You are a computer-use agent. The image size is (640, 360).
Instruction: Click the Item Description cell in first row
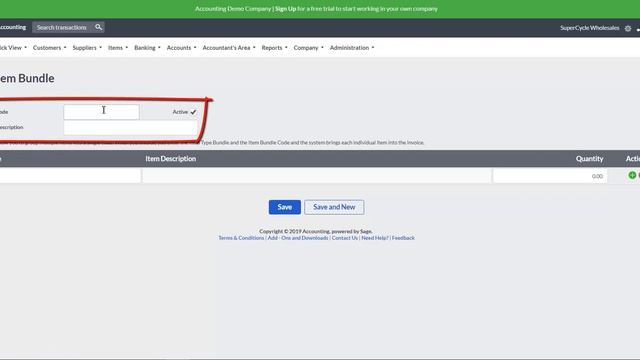coord(317,176)
